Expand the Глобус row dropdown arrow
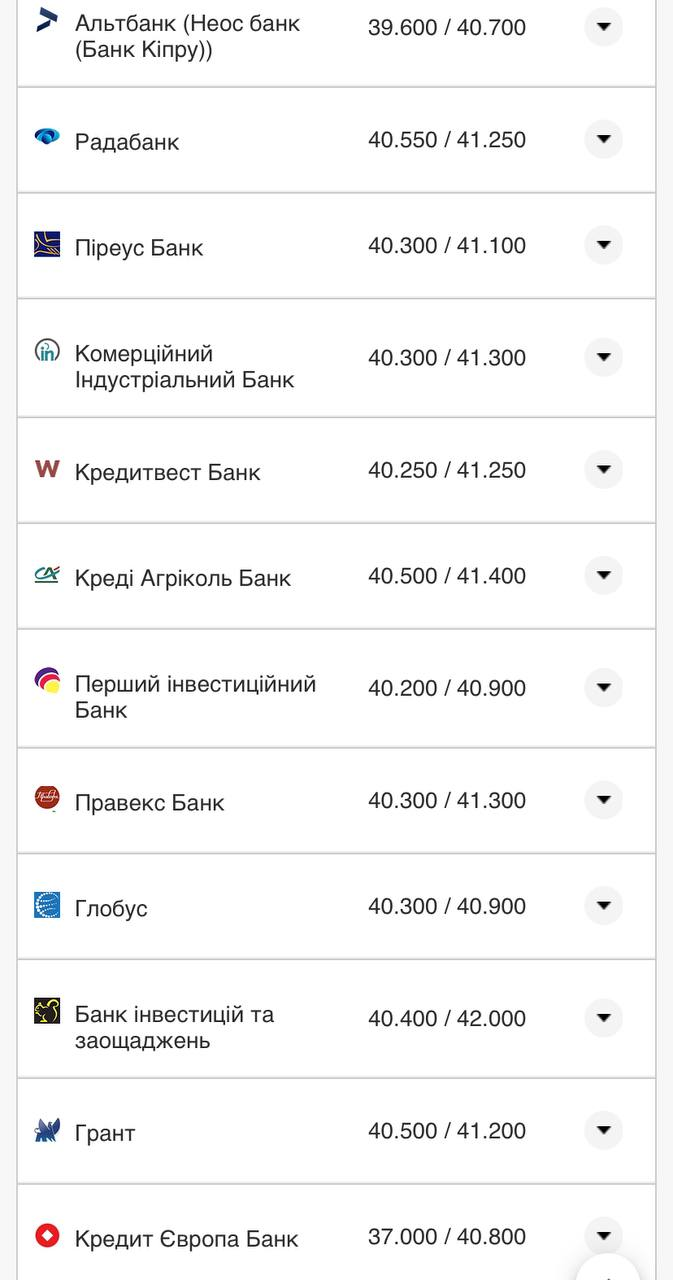 pos(603,905)
